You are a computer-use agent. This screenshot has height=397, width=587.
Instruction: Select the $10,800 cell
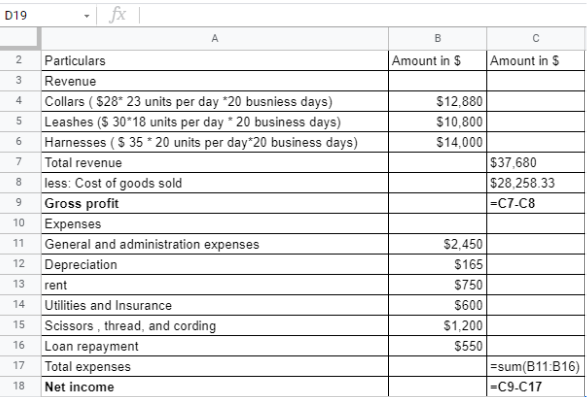[438, 121]
